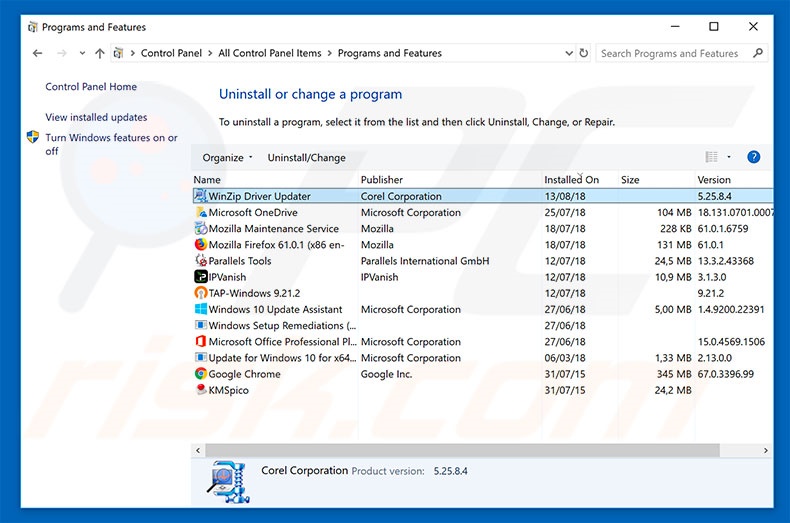Click All Control Panel Items breadcrumb
This screenshot has width=790, height=523.
[270, 53]
